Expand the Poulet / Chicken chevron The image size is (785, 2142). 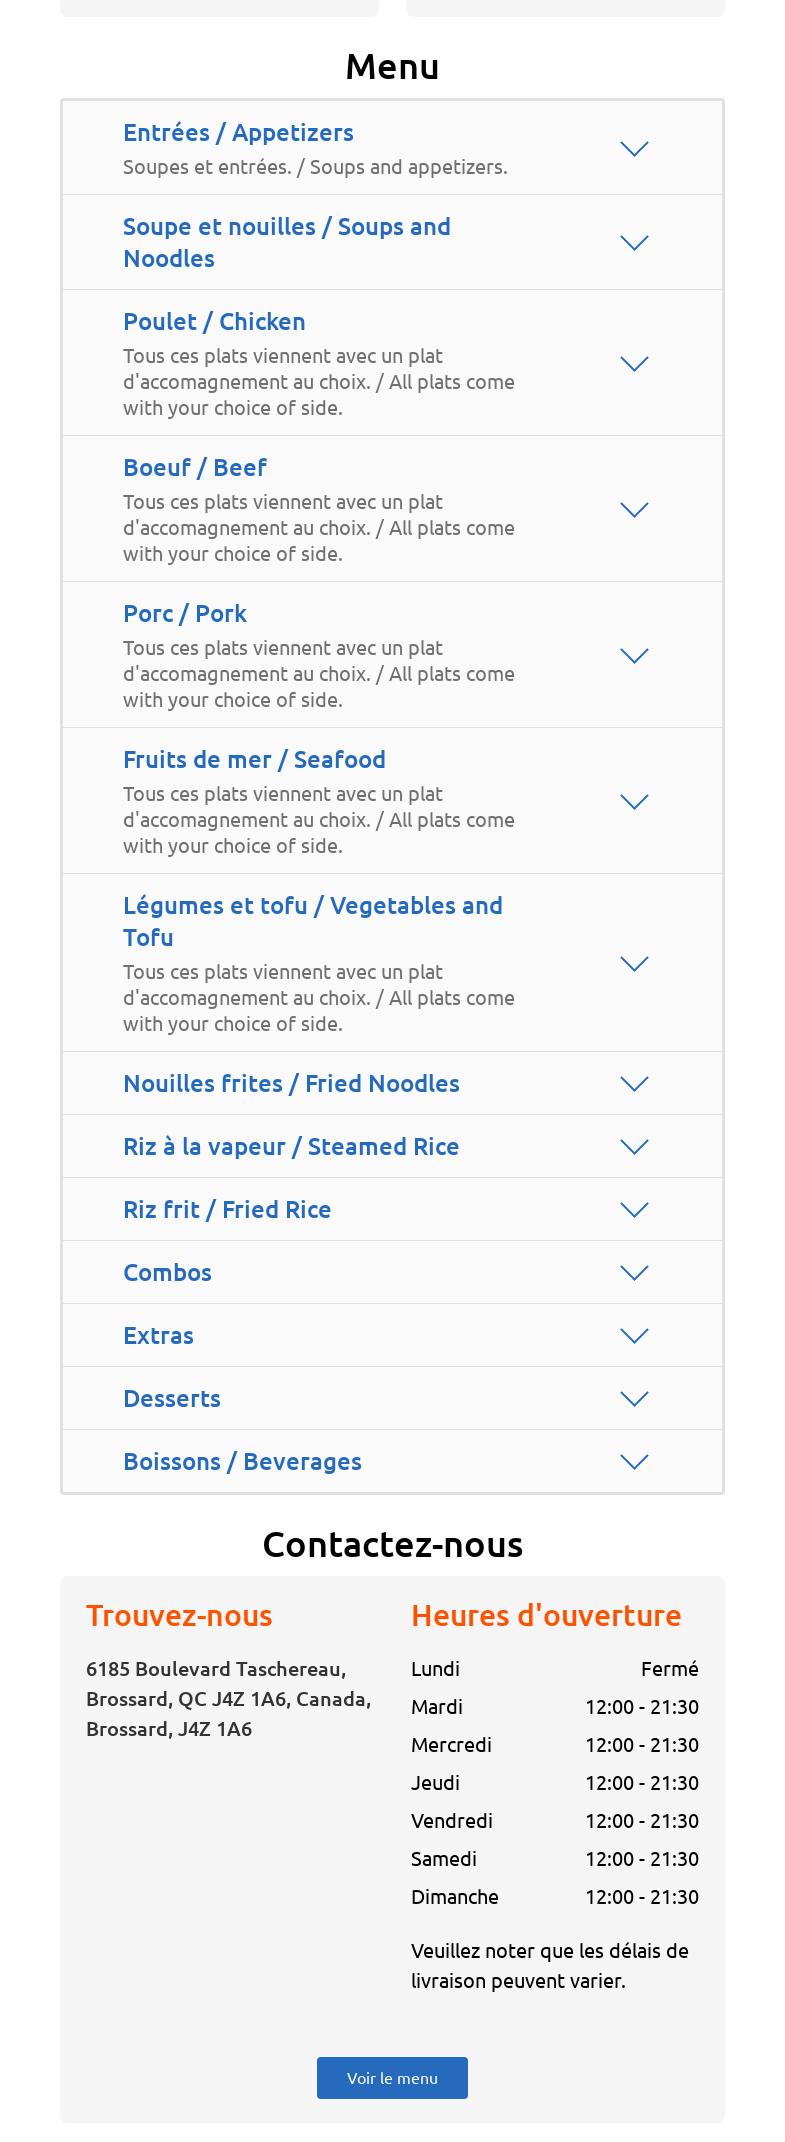(634, 364)
